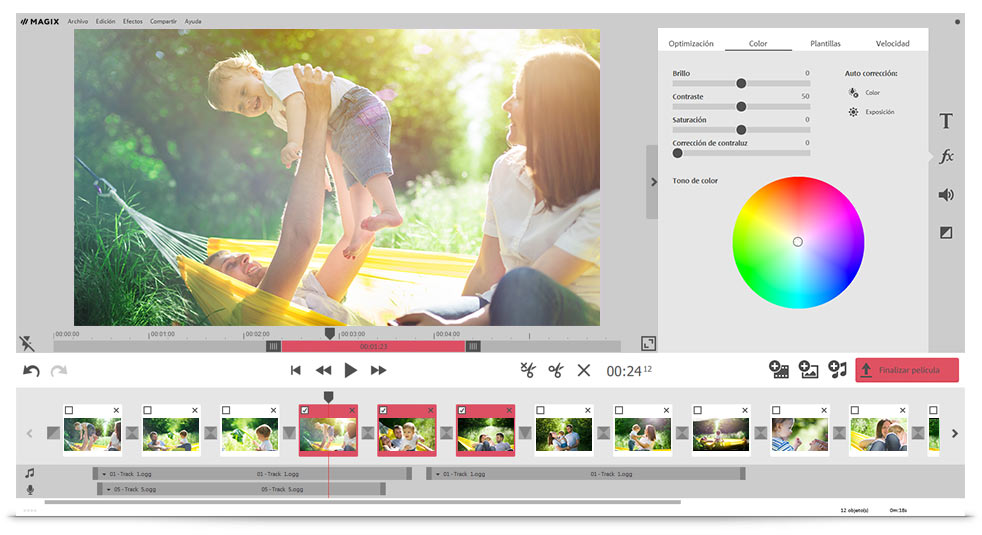Redo the last undone action
The image size is (982, 535).
click(x=59, y=371)
